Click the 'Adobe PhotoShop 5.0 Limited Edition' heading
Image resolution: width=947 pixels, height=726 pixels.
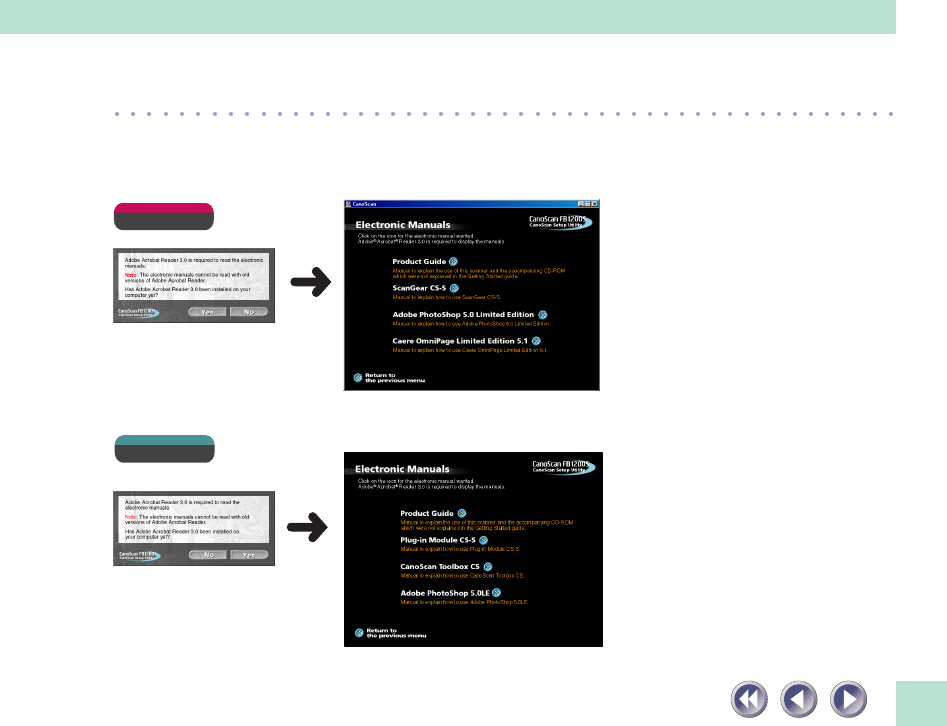click(463, 315)
